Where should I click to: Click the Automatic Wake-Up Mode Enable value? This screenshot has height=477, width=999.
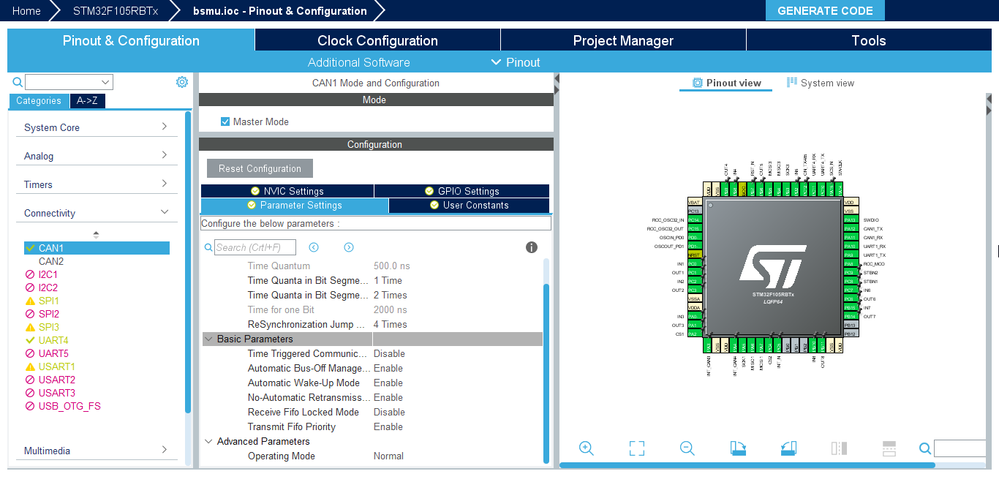388,383
